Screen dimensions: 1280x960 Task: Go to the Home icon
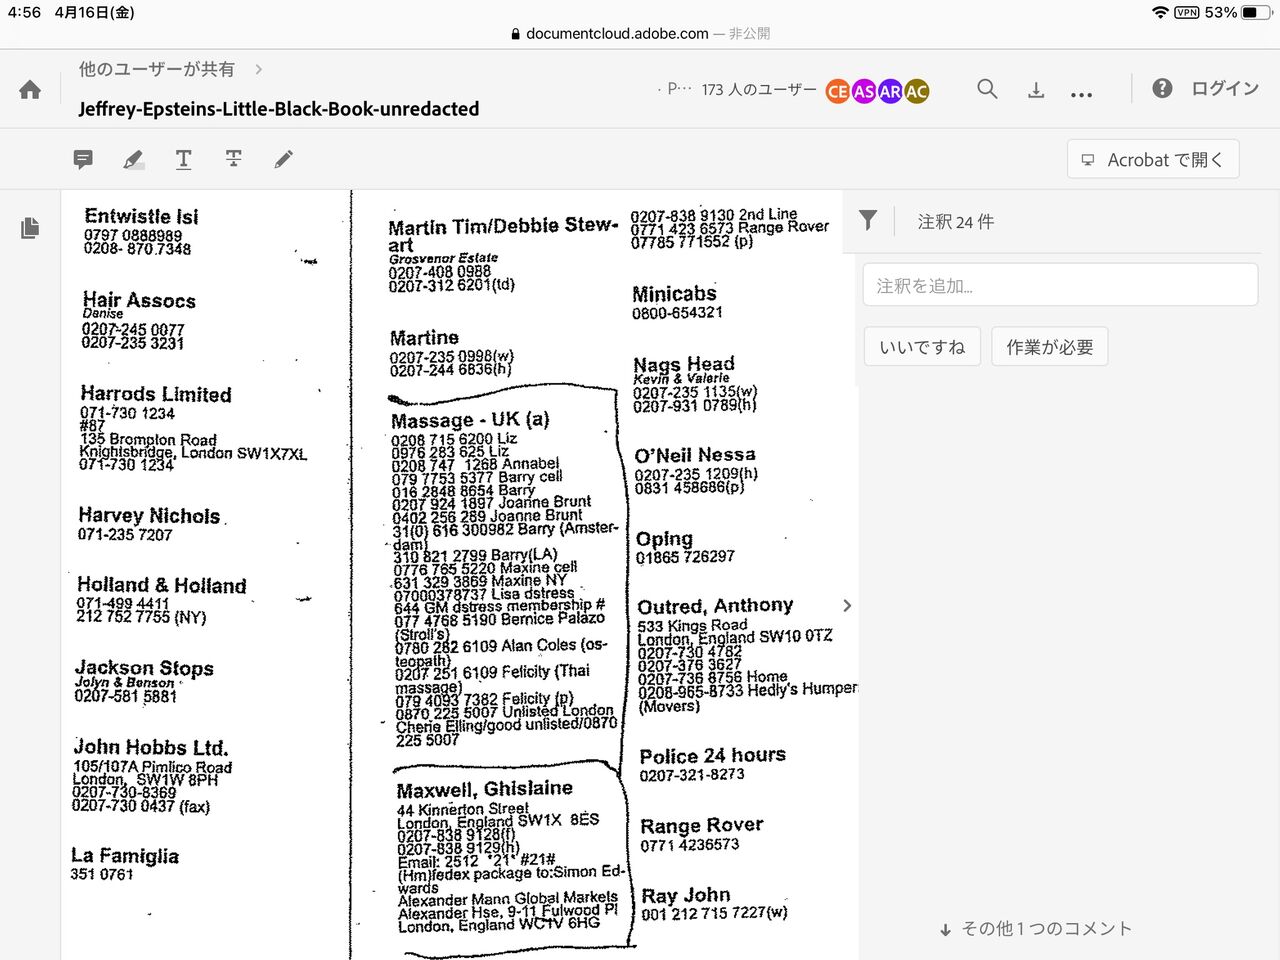click(30, 90)
